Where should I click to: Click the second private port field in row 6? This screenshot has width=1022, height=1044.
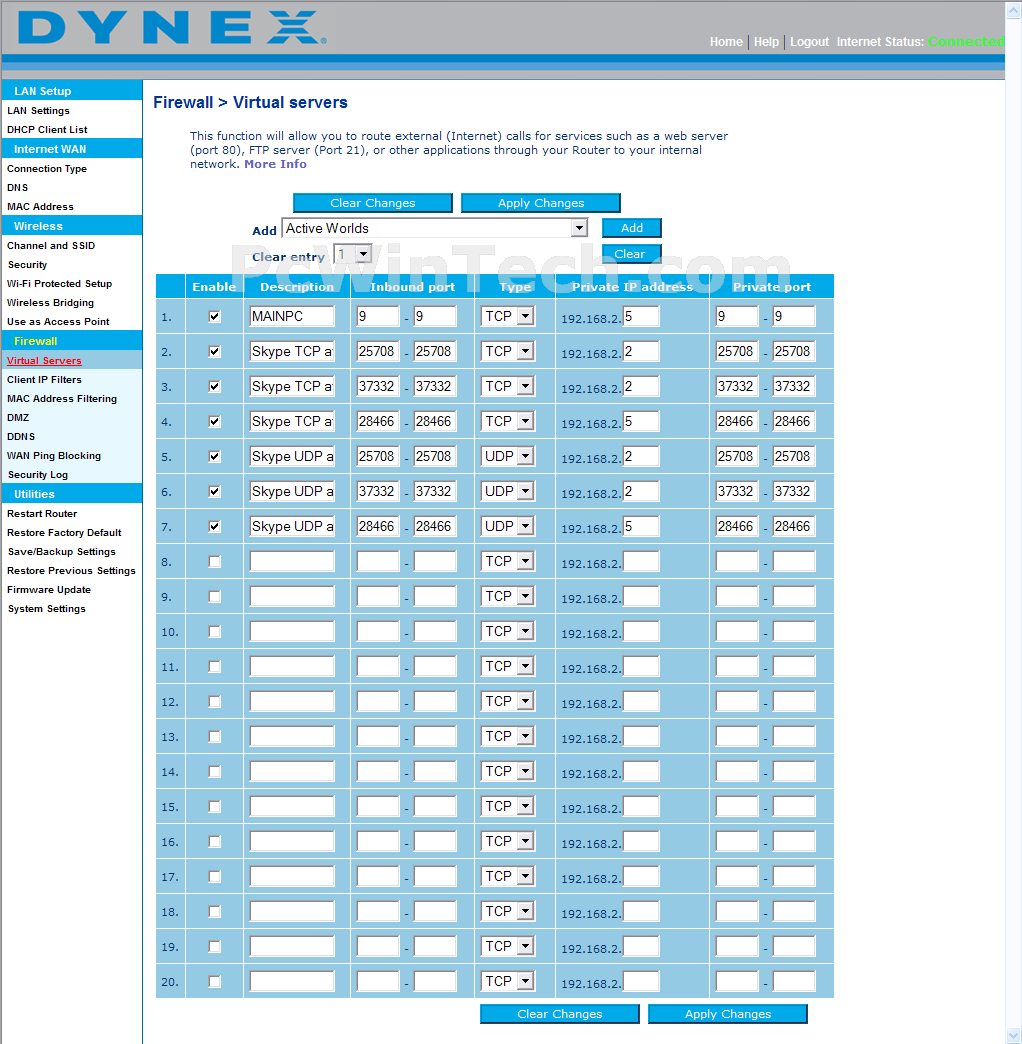794,491
